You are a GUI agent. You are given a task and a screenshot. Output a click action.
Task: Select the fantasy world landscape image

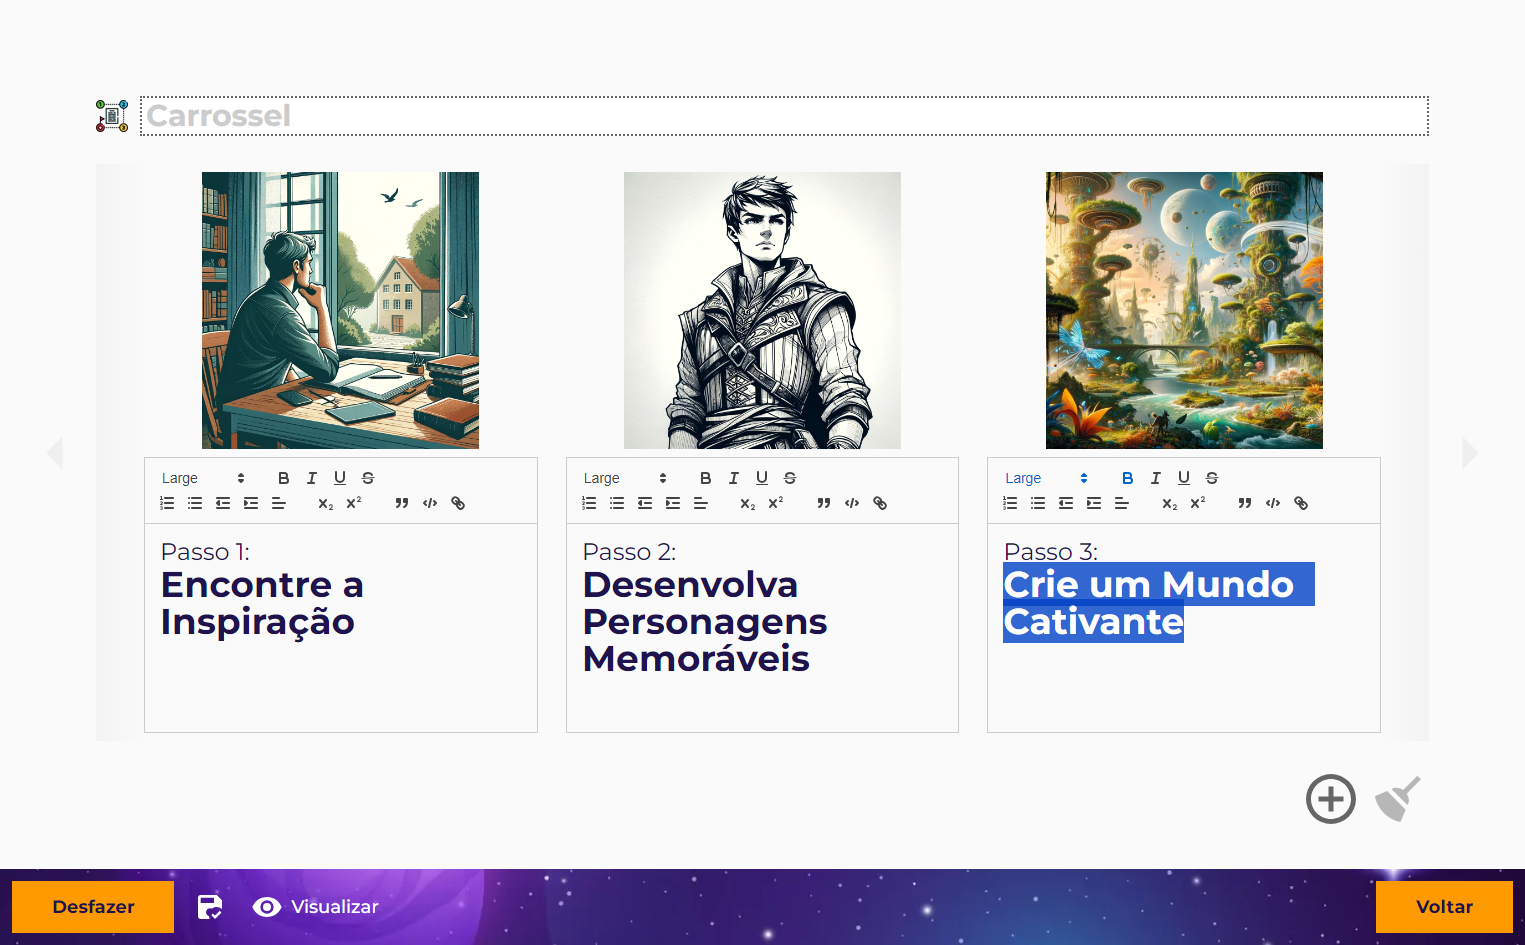click(1184, 310)
